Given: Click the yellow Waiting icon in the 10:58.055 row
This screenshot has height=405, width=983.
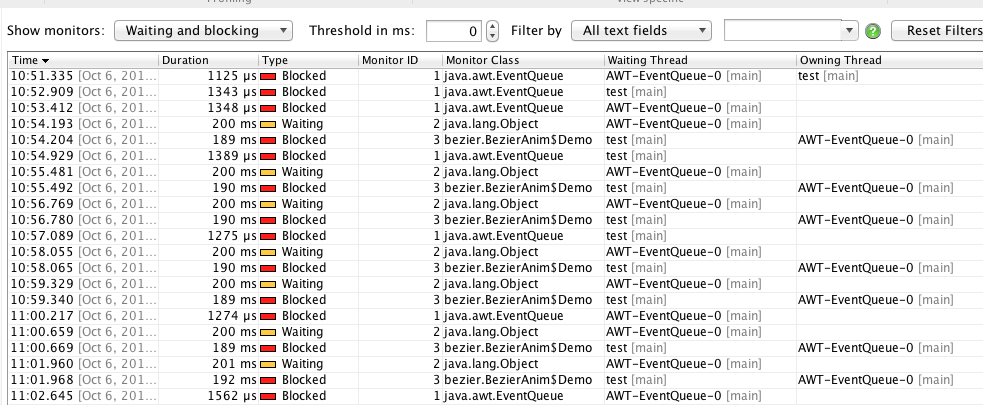Looking at the screenshot, I should (268, 252).
